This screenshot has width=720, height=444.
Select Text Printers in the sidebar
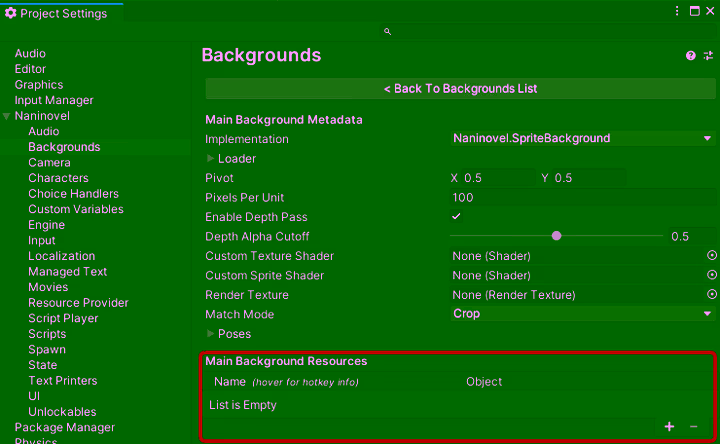click(62, 381)
